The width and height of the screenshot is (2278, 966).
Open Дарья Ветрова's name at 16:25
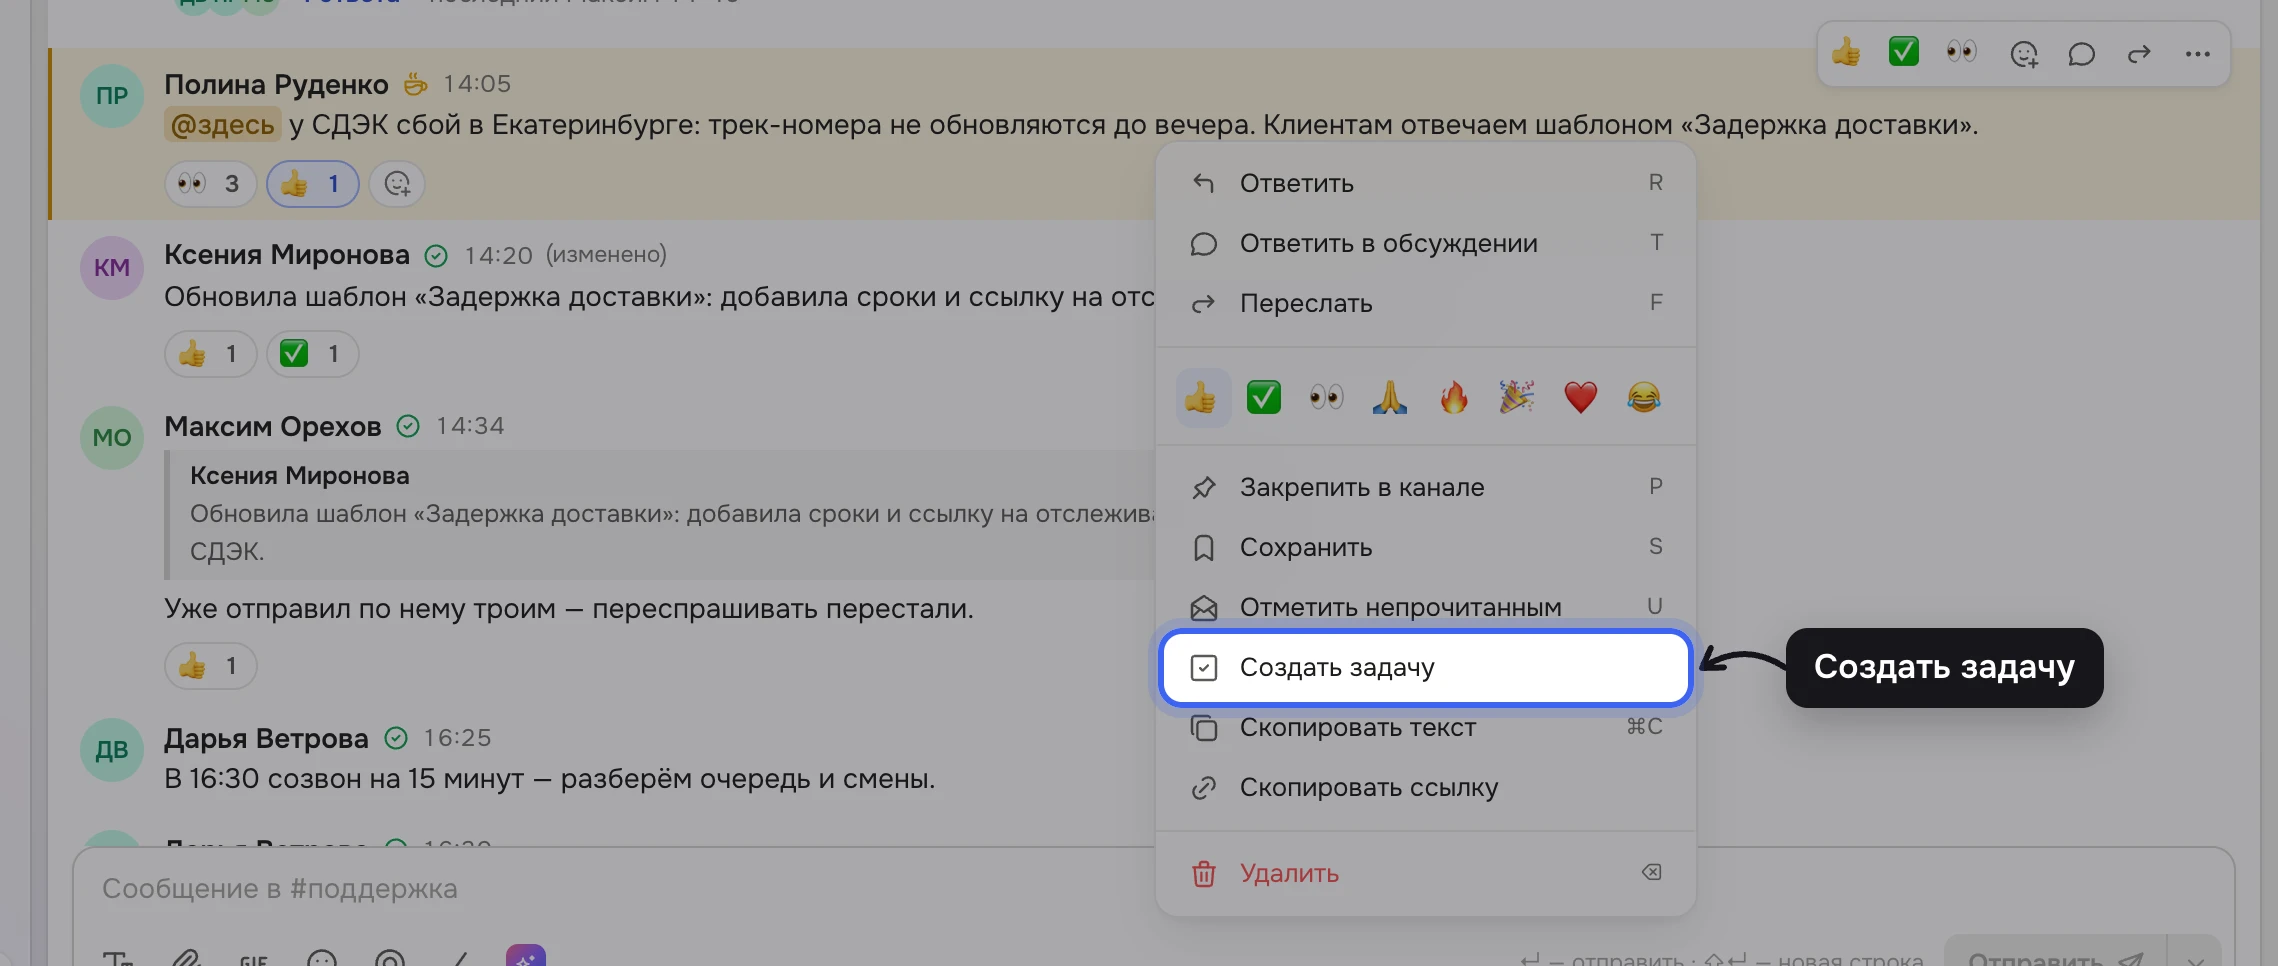coord(266,738)
